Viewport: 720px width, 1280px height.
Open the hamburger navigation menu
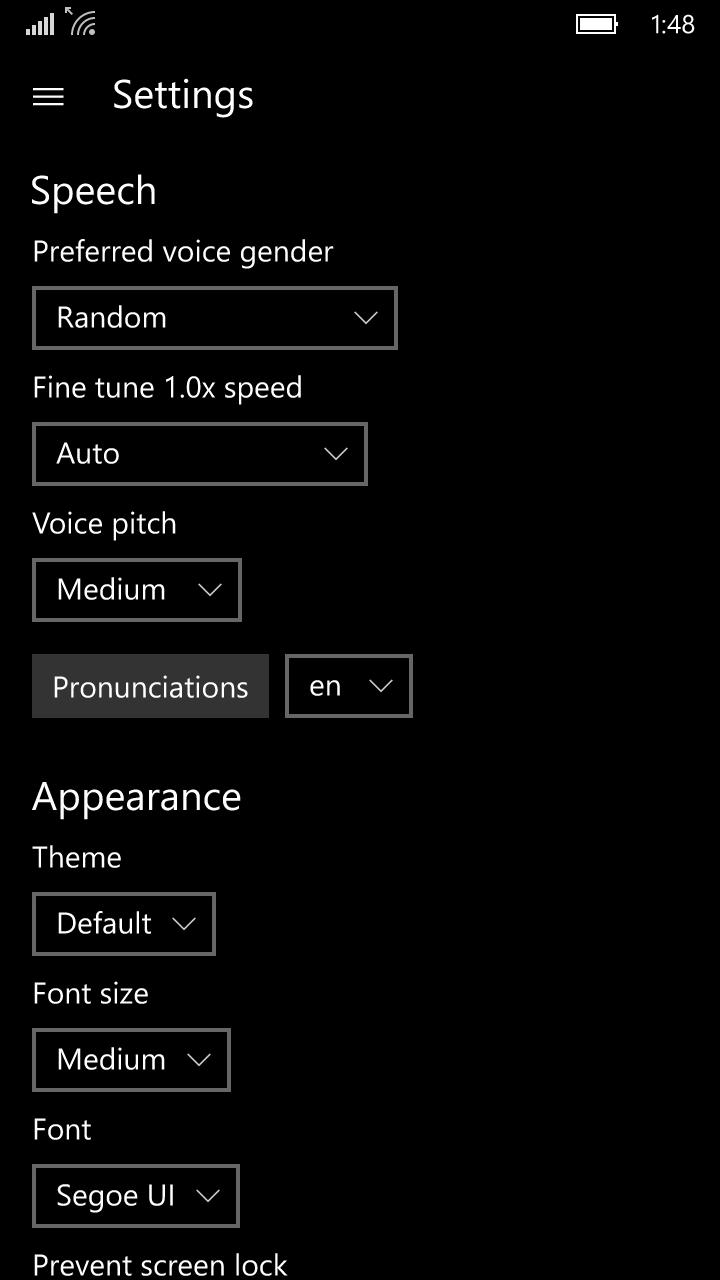tap(48, 96)
